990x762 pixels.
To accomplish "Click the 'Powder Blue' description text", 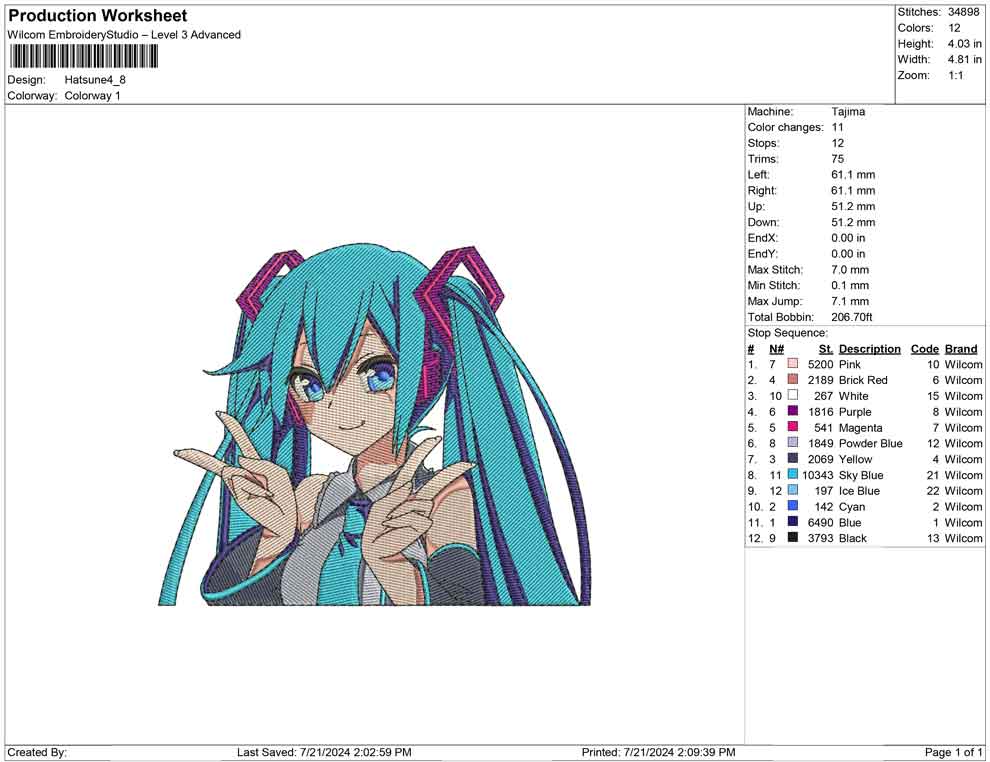I will 870,443.
